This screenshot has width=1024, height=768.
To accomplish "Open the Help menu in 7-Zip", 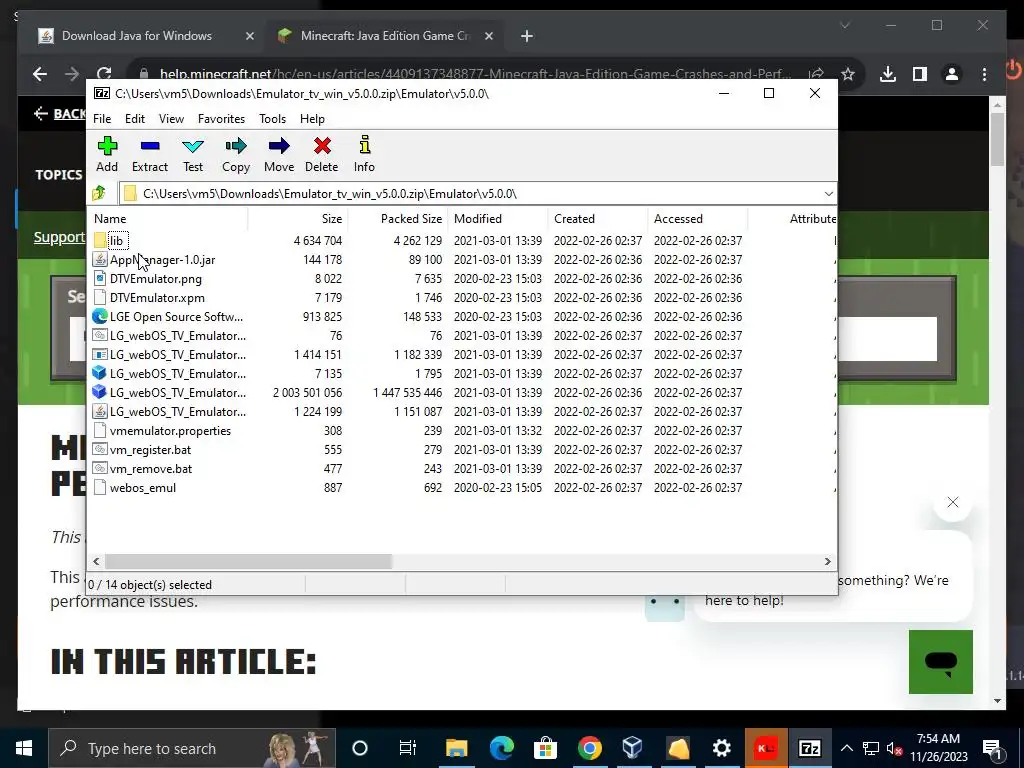I will point(312,119).
